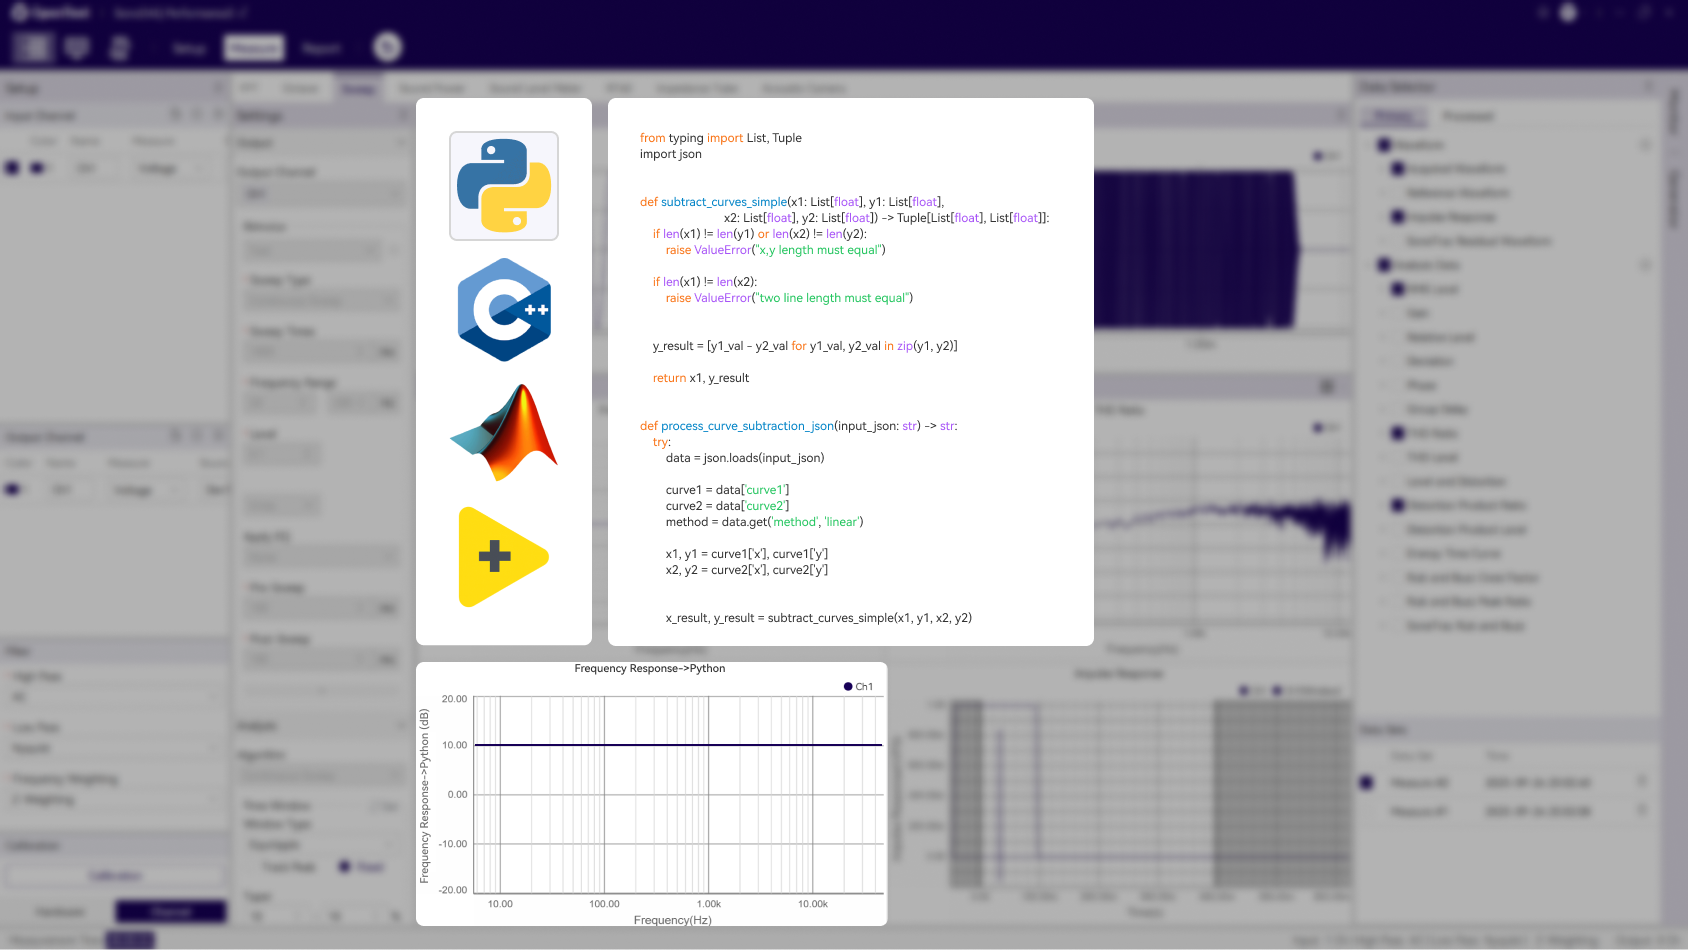Click the third icon in top toolbar
Image resolution: width=1688 pixels, height=950 pixels.
(x=120, y=47)
